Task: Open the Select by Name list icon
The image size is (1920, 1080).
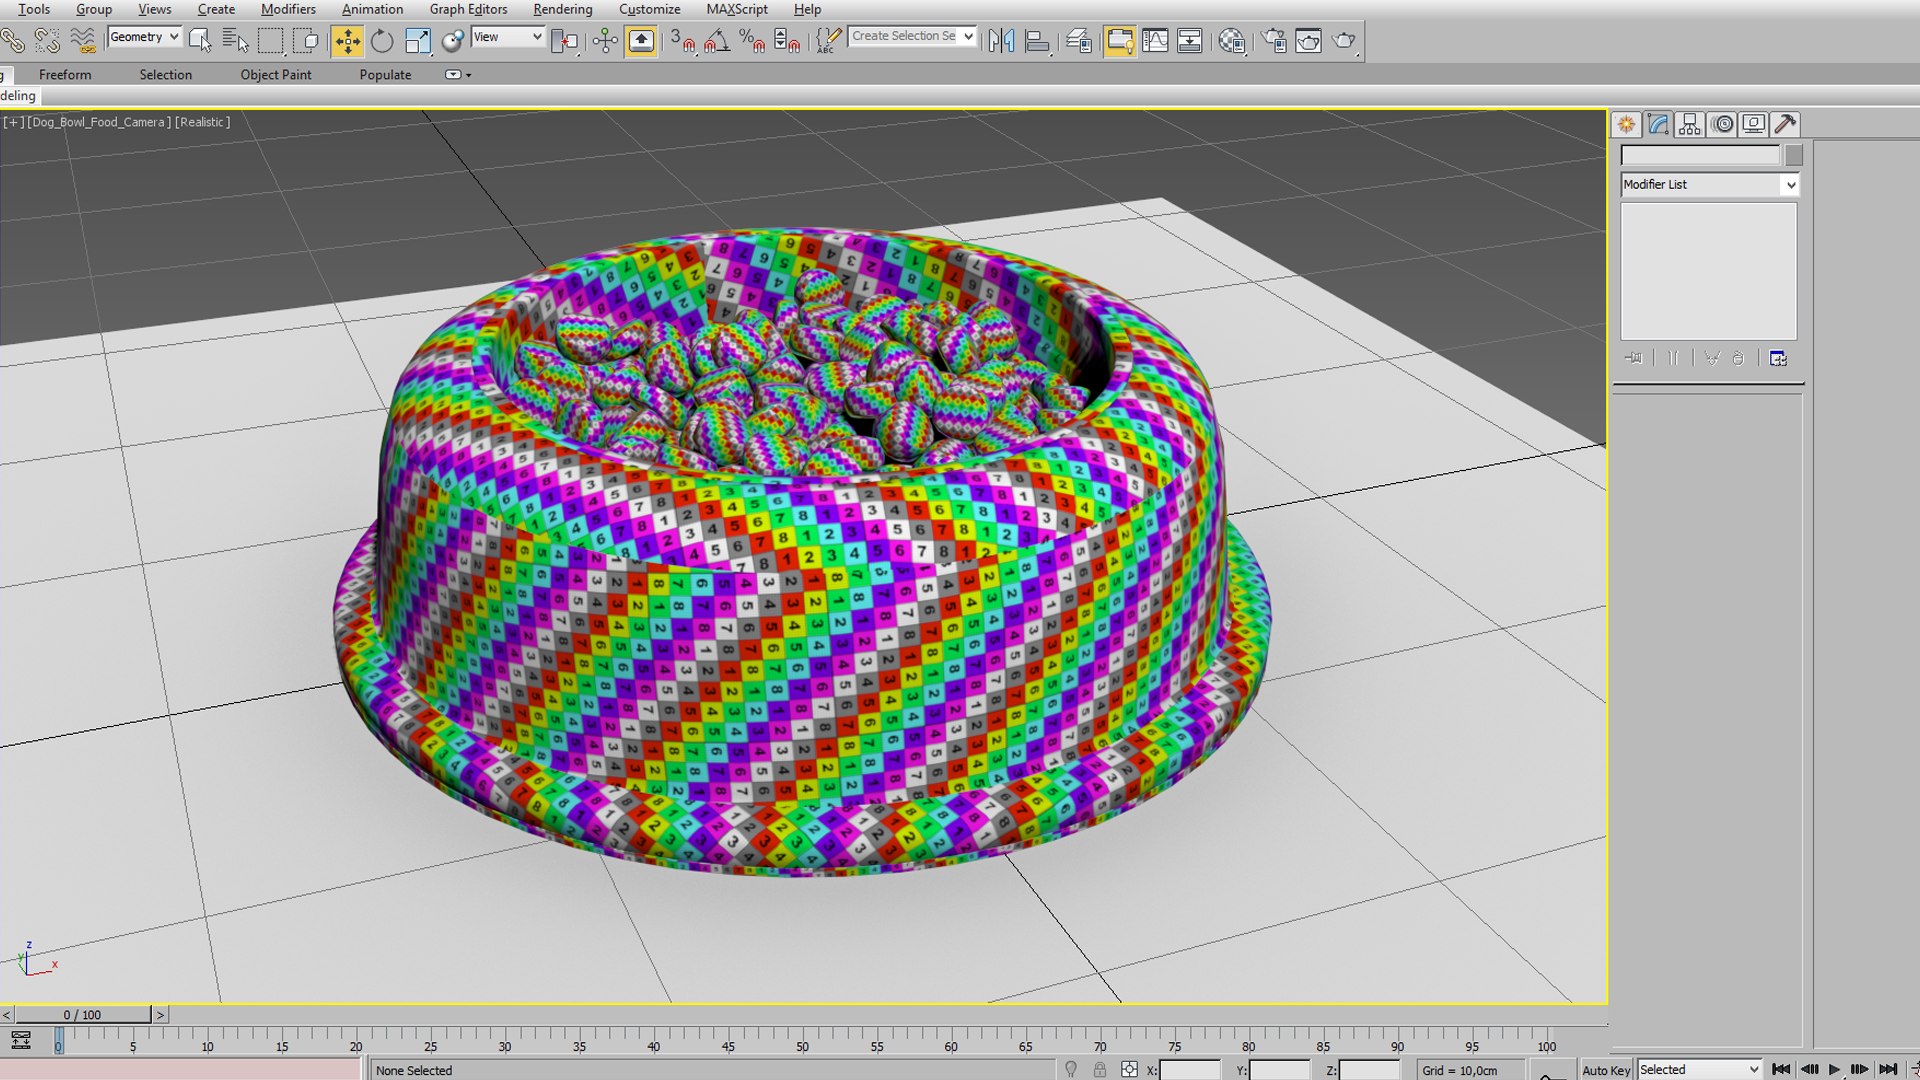Action: [235, 41]
